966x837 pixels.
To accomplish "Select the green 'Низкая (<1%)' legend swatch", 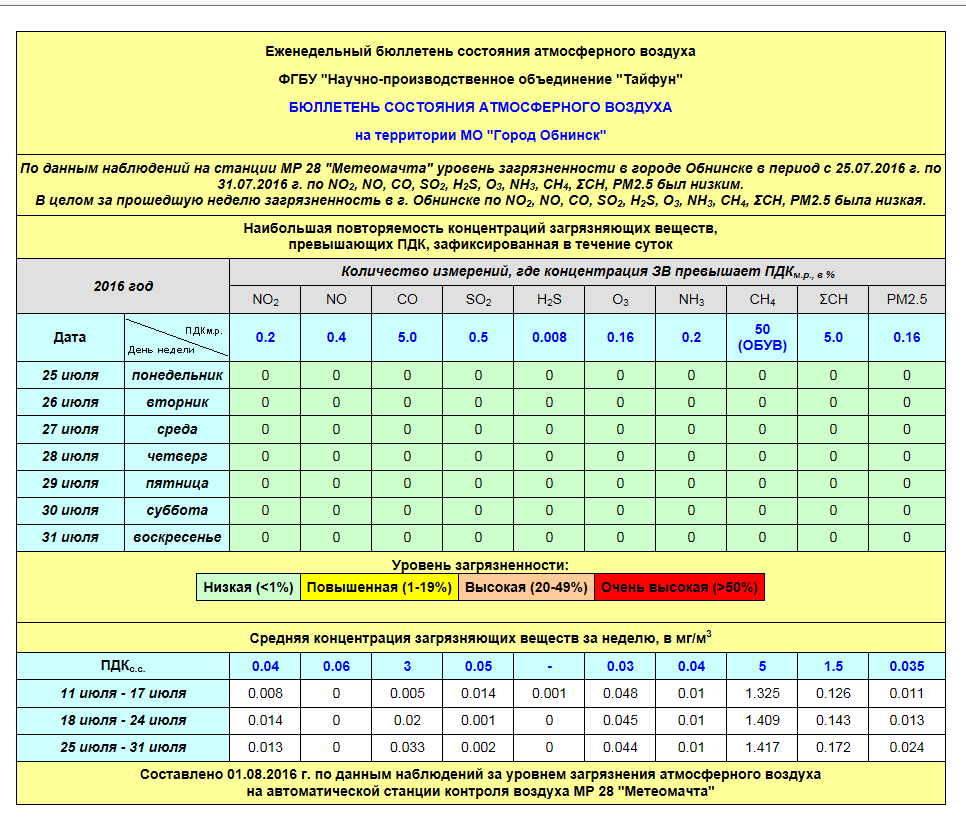I will tap(248, 587).
